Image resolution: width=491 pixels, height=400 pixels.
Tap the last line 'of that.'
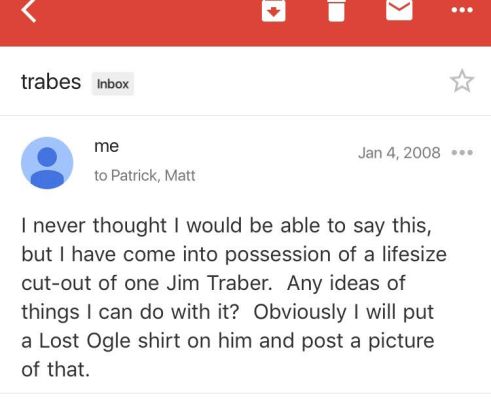coord(56,369)
